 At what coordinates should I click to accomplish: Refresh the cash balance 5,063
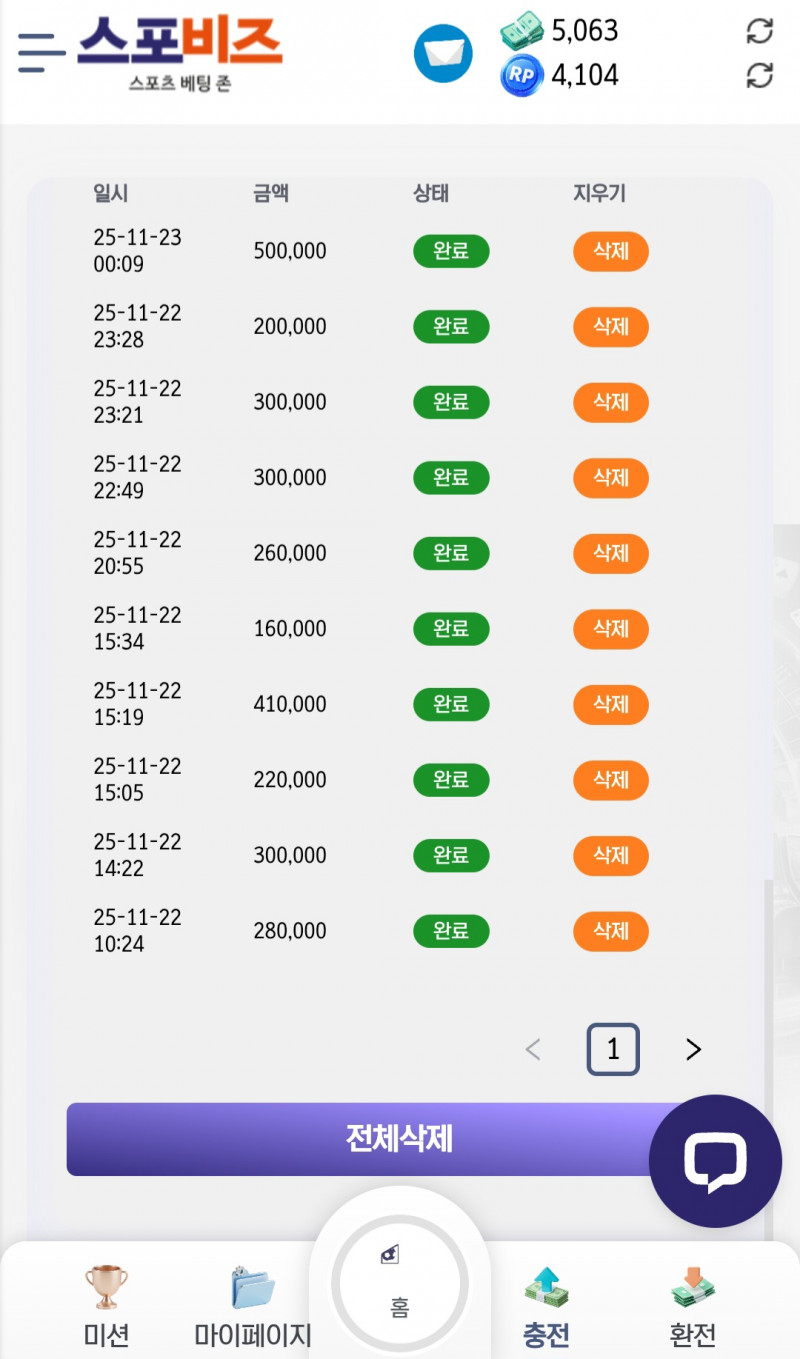click(x=760, y=31)
